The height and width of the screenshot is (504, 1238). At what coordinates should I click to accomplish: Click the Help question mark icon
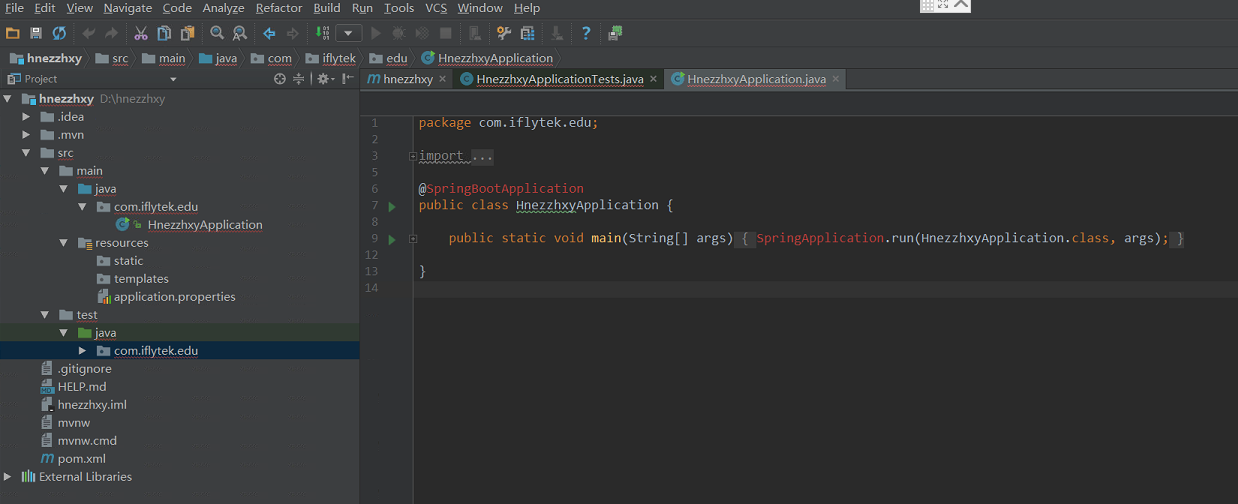tap(586, 33)
